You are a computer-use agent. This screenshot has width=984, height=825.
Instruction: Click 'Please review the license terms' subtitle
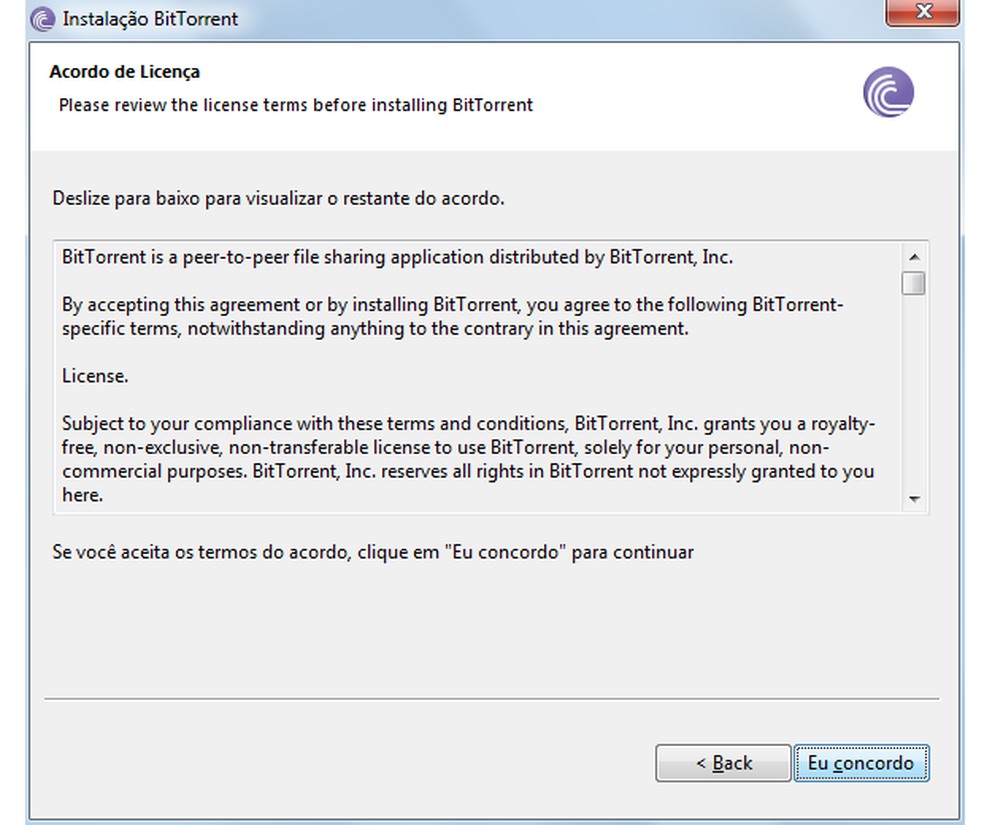click(x=296, y=105)
